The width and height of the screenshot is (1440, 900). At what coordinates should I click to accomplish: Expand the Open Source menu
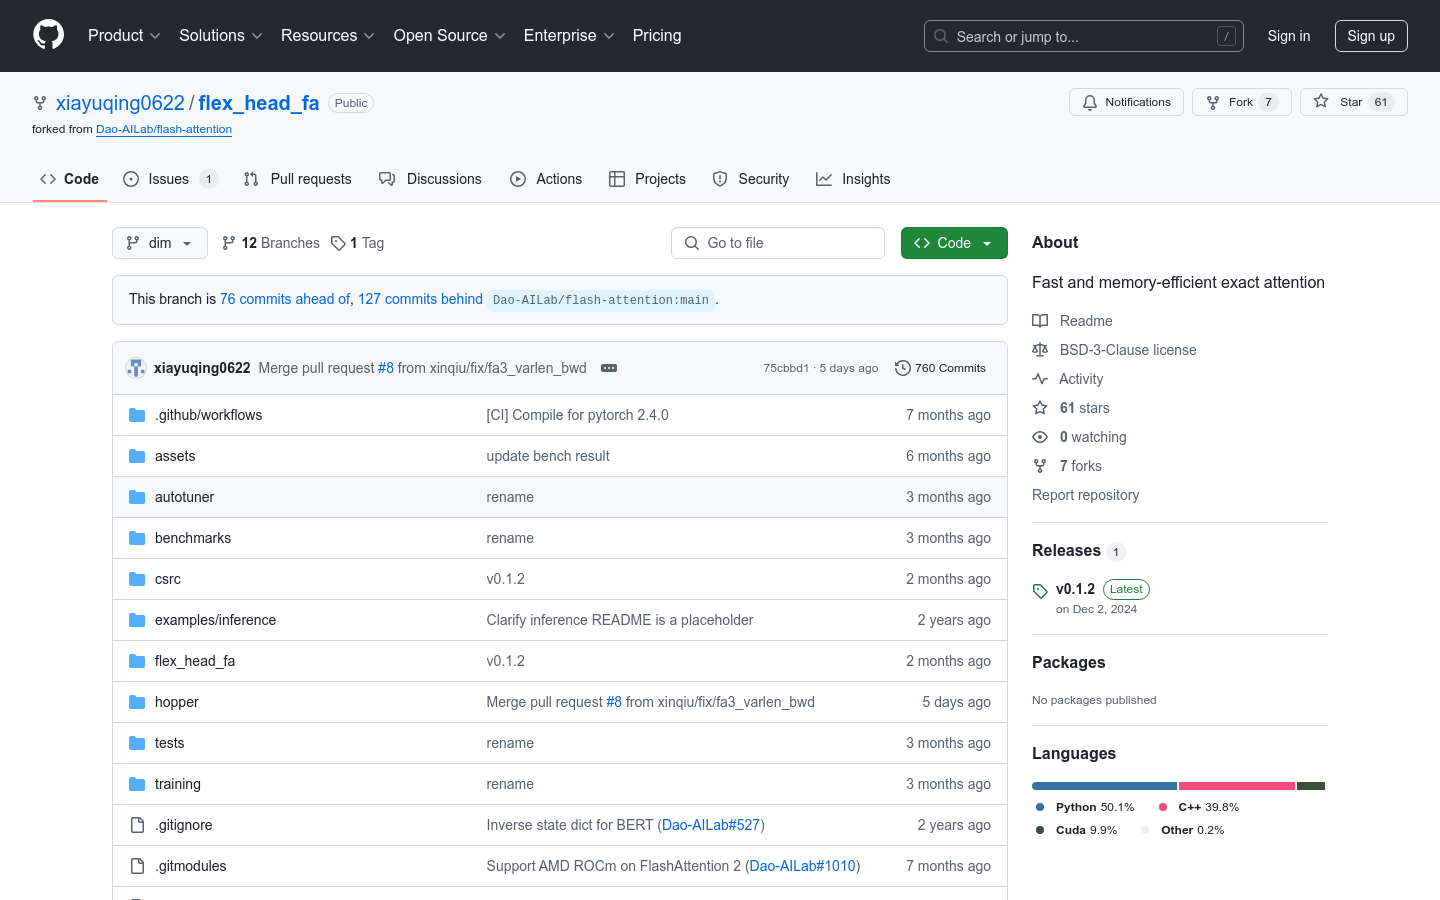click(450, 36)
